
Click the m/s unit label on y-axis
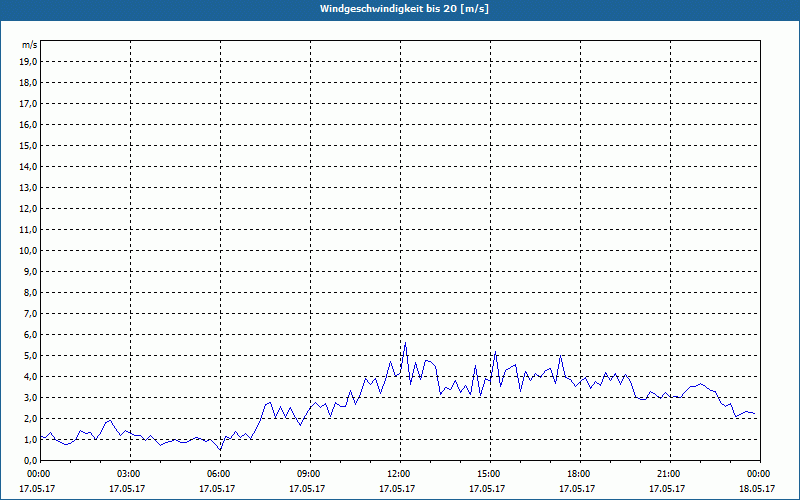pos(30,45)
